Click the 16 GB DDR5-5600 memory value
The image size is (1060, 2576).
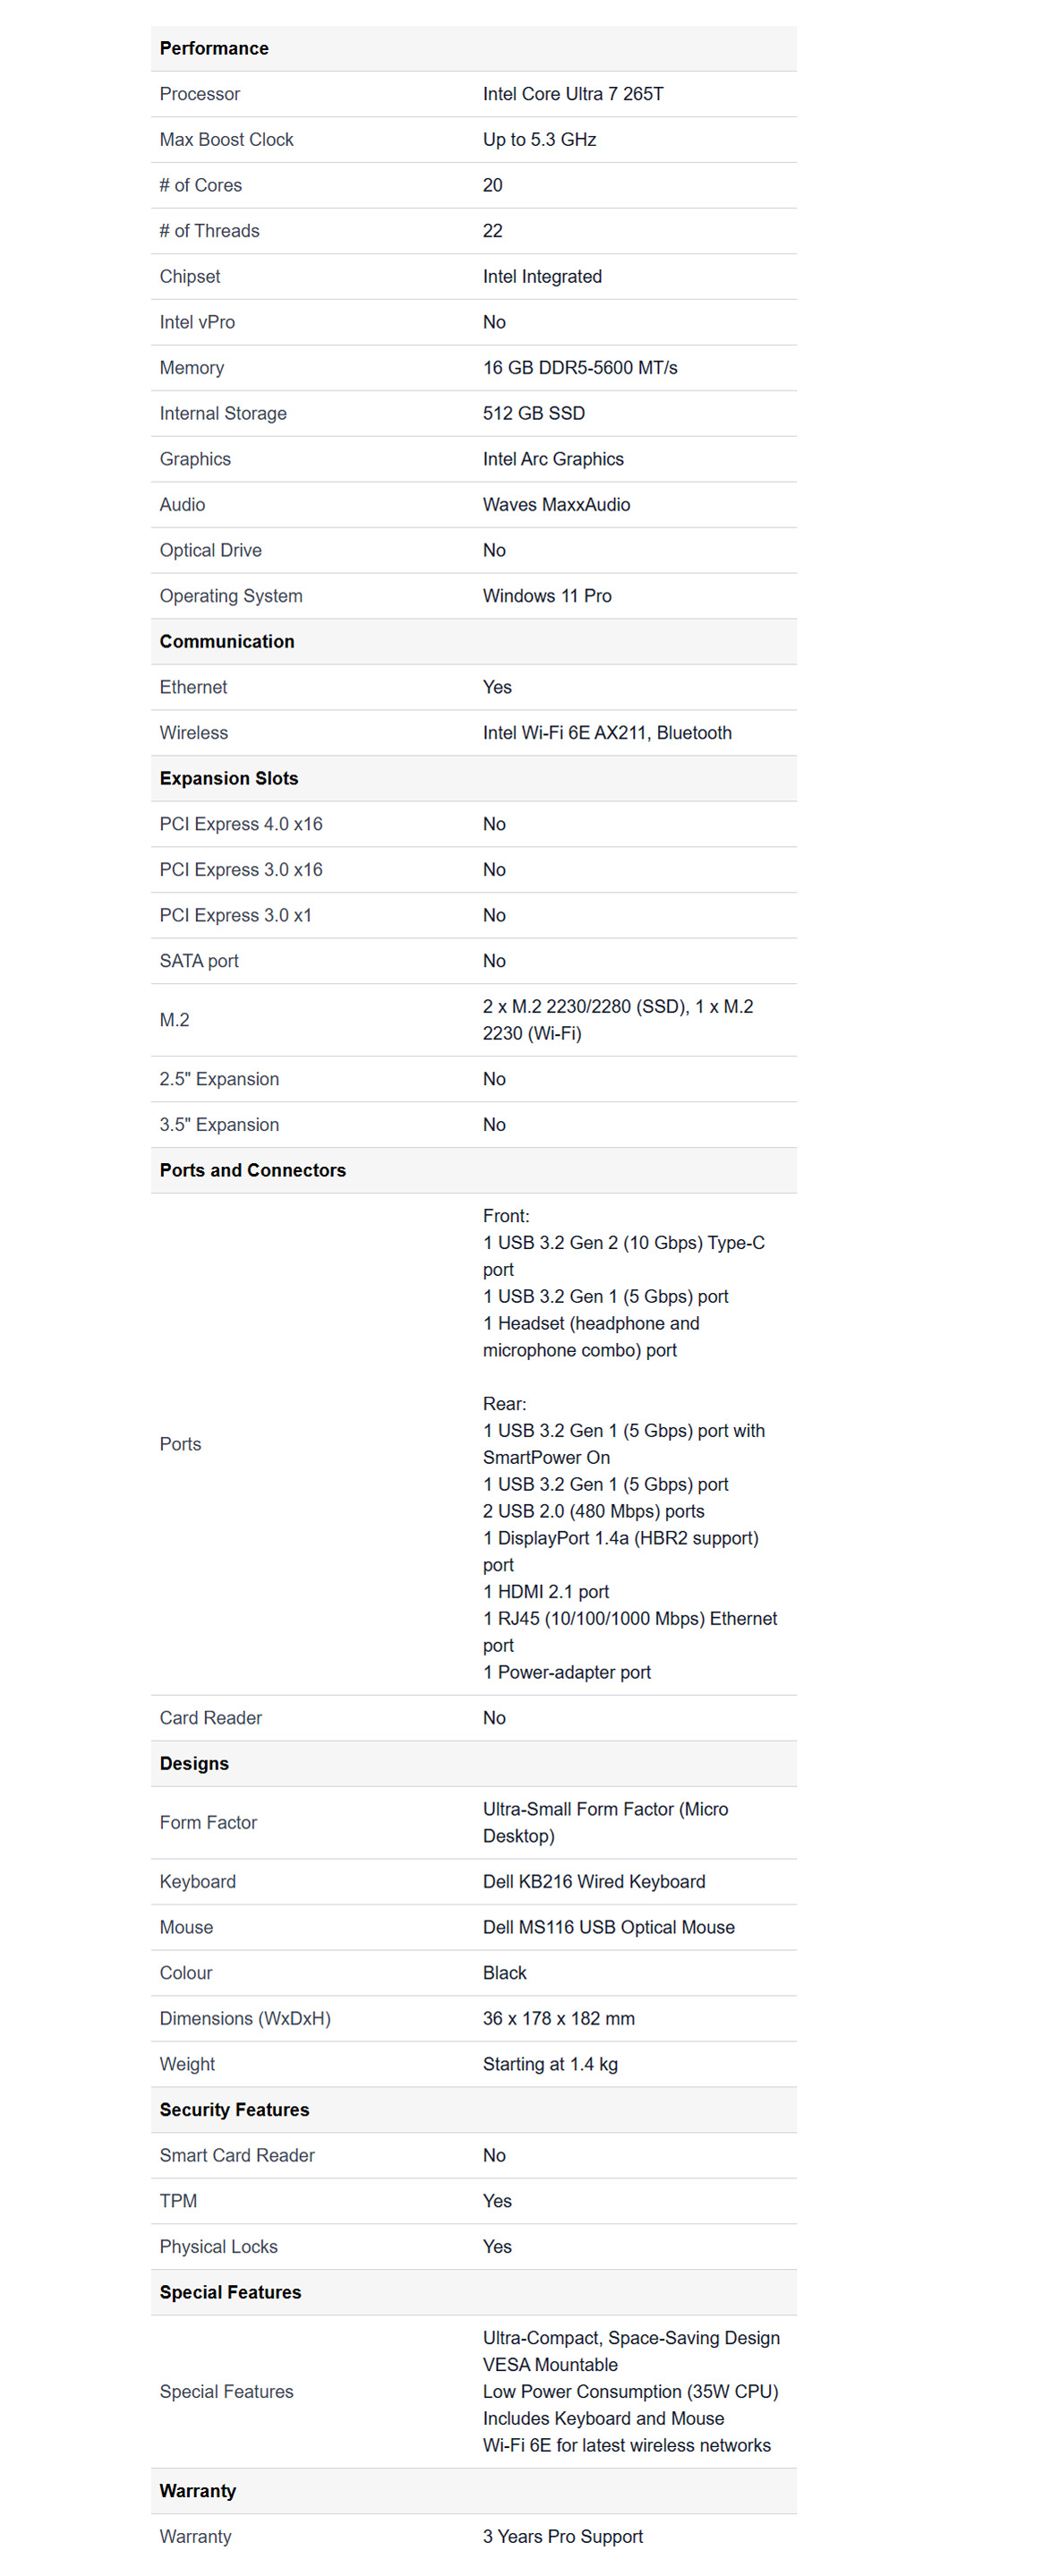pos(580,368)
